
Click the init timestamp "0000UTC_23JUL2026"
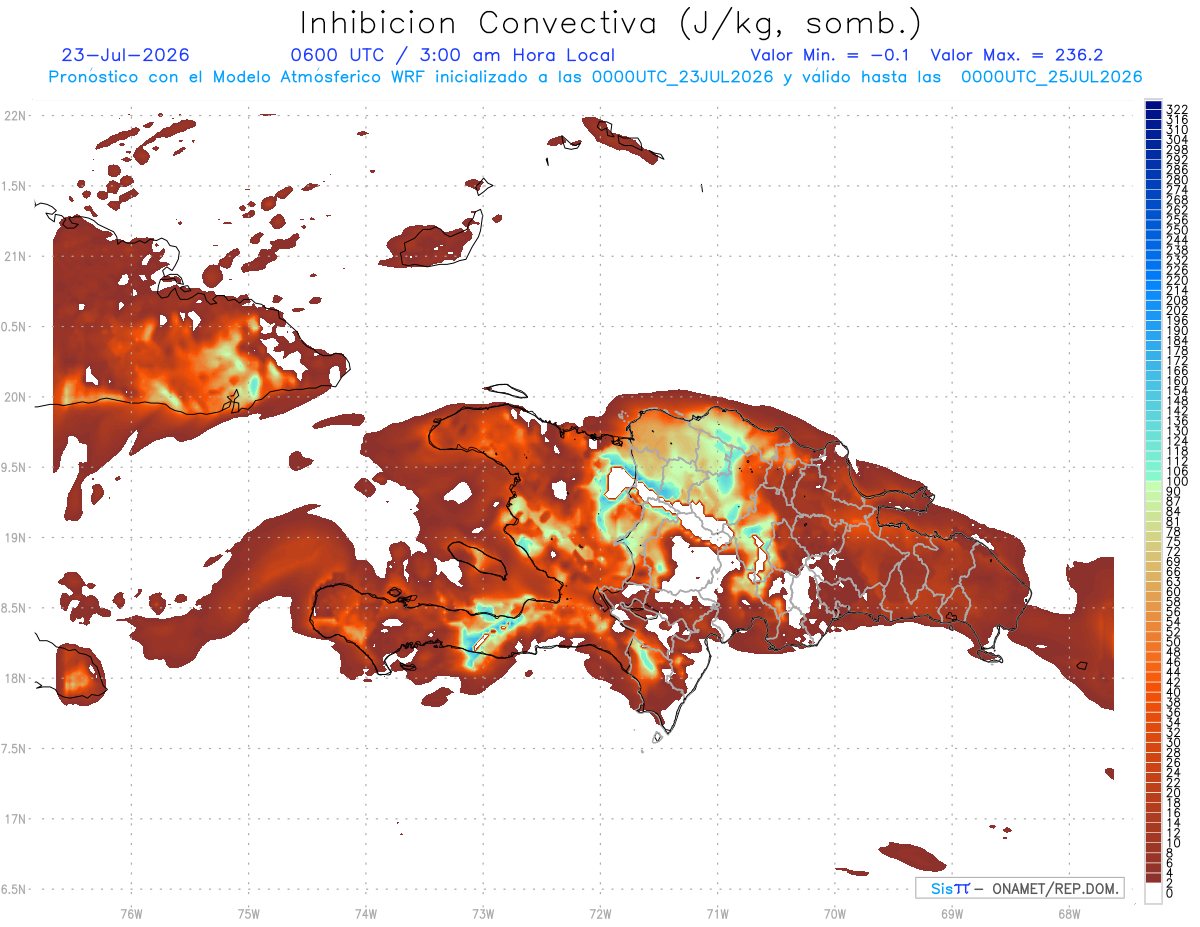pyautogui.click(x=683, y=77)
